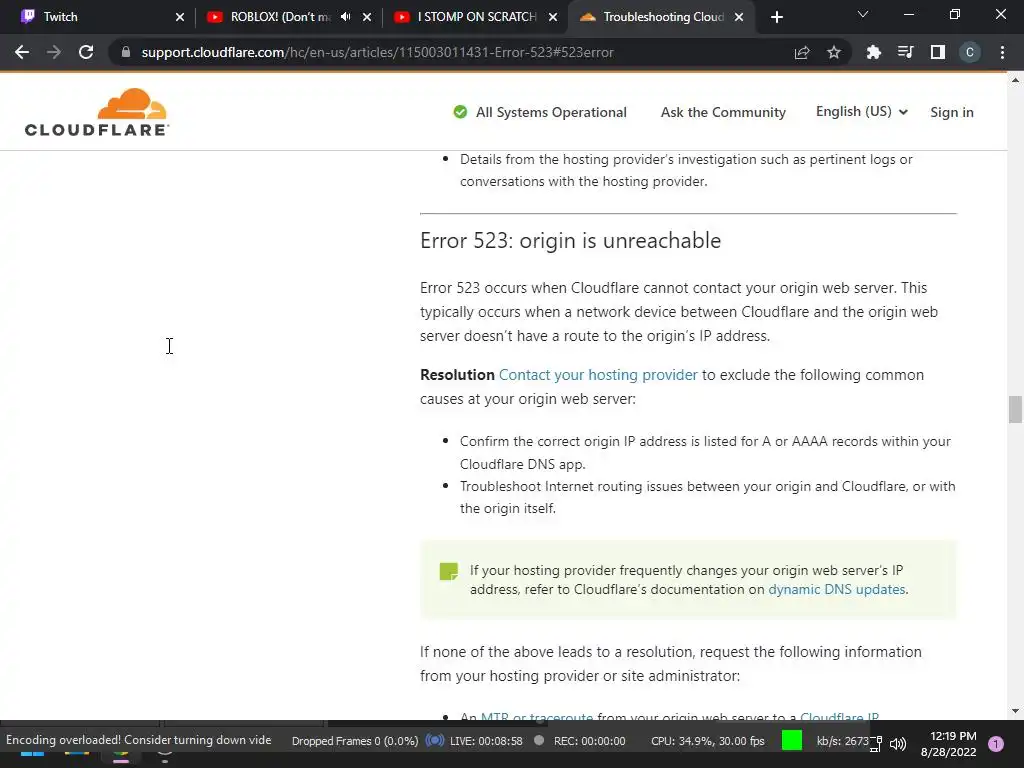Toggle the browser side panel

(938, 52)
